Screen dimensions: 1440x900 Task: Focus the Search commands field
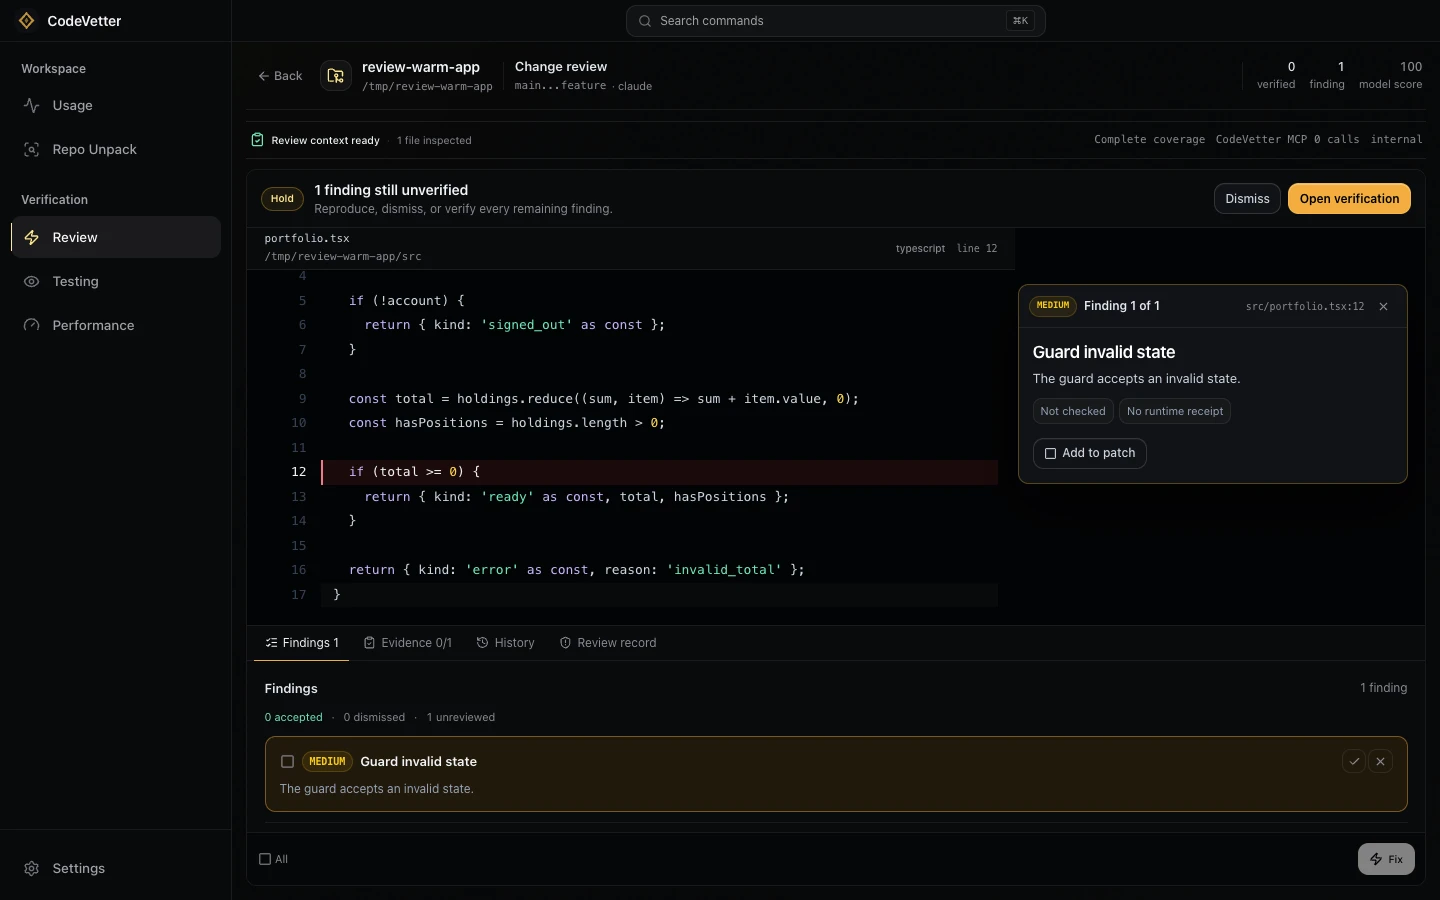coord(836,21)
